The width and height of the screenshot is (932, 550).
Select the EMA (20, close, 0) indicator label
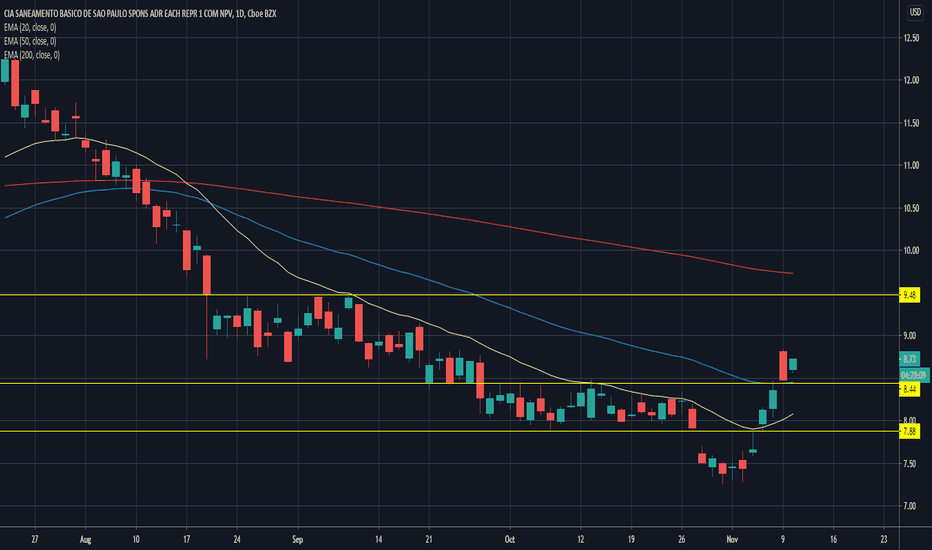pyautogui.click(x=30, y=27)
